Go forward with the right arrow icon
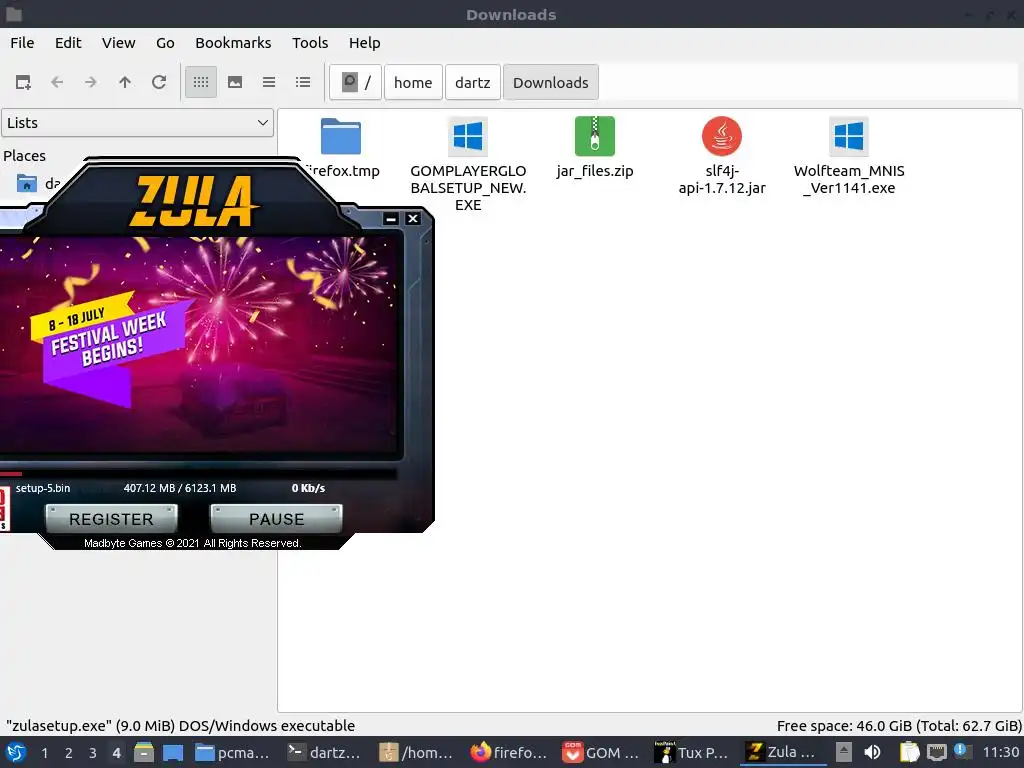 pyautogui.click(x=91, y=82)
